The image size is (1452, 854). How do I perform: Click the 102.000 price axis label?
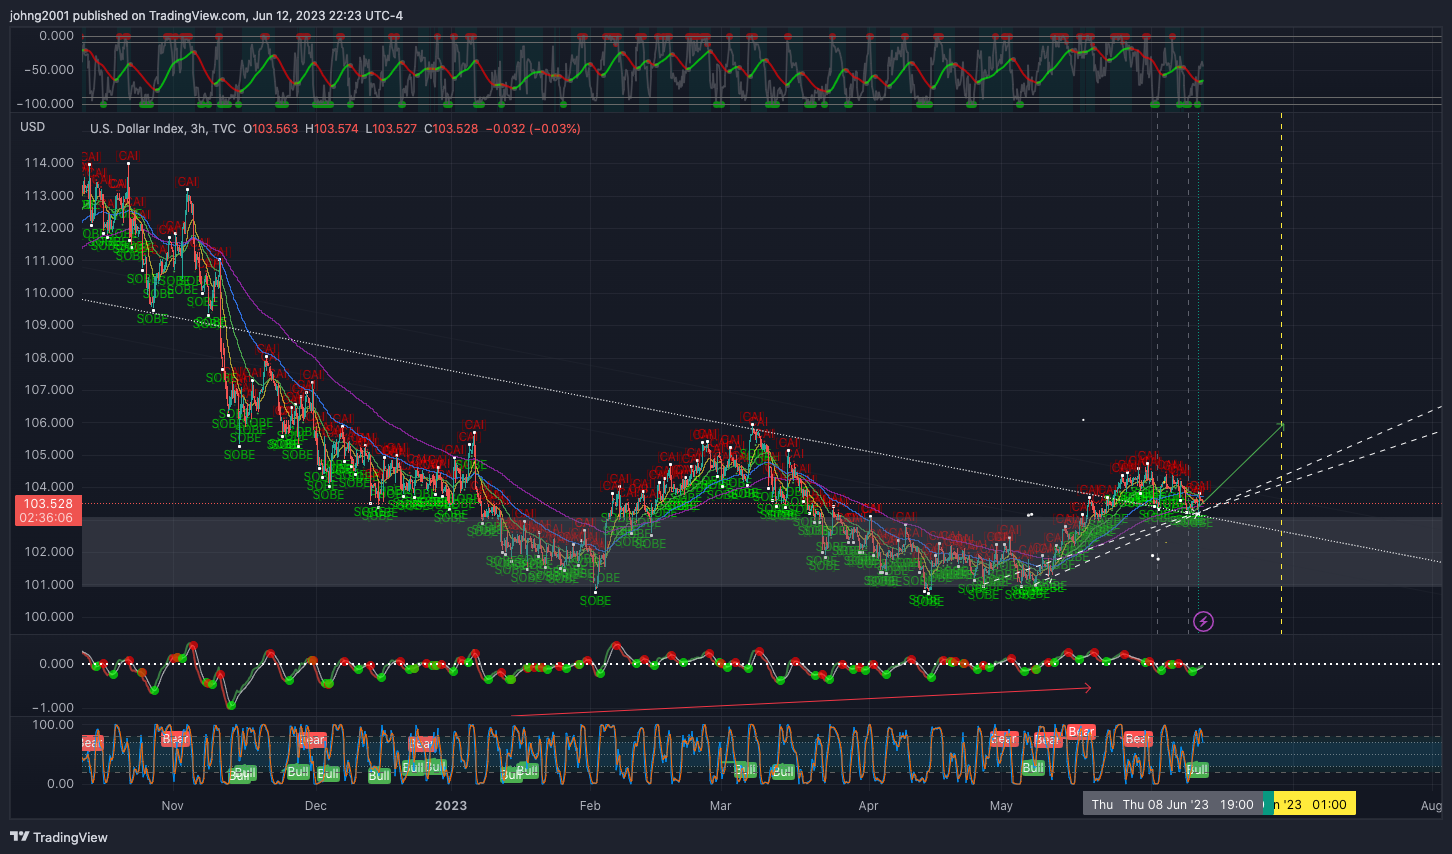click(49, 552)
